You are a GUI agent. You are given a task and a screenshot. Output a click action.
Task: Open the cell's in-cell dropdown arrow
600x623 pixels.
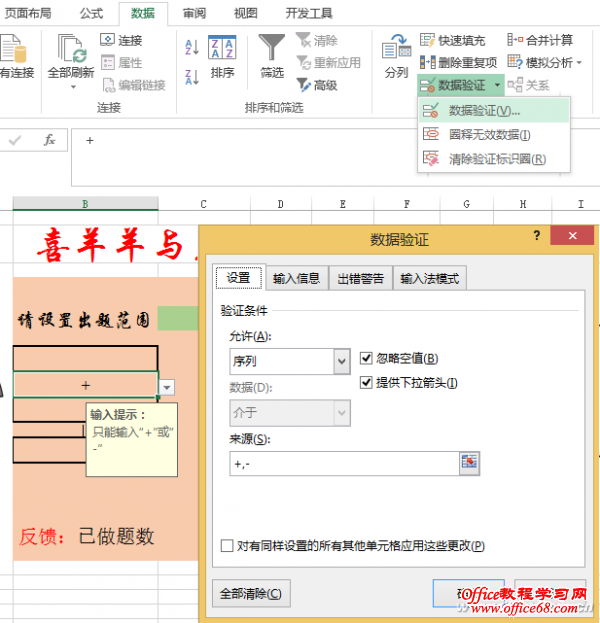coord(167,387)
